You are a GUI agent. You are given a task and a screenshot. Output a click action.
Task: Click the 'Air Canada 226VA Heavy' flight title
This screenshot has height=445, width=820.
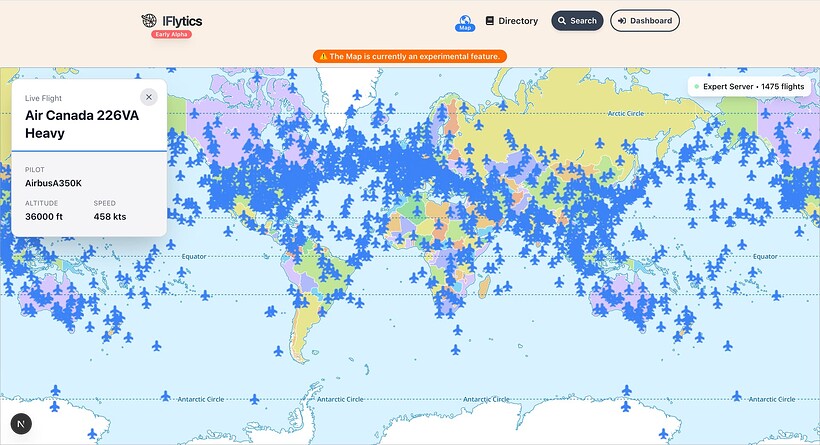pos(82,124)
